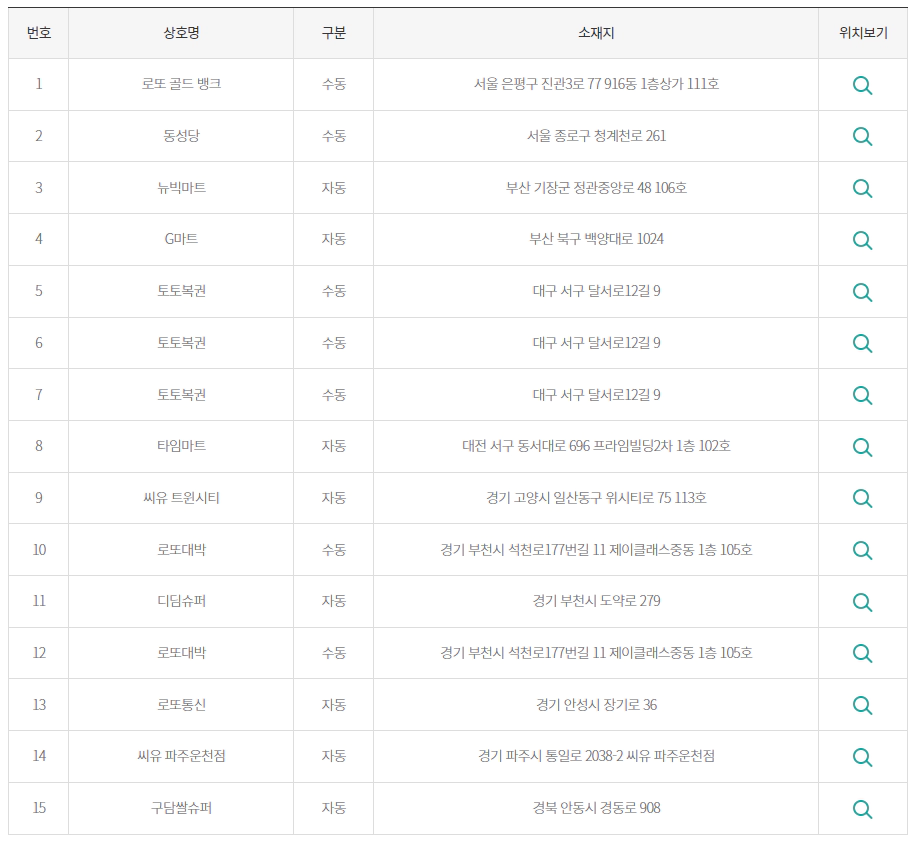913x841 pixels.
Task: Click 수동 in the 동성당 row
Action: click(x=334, y=136)
